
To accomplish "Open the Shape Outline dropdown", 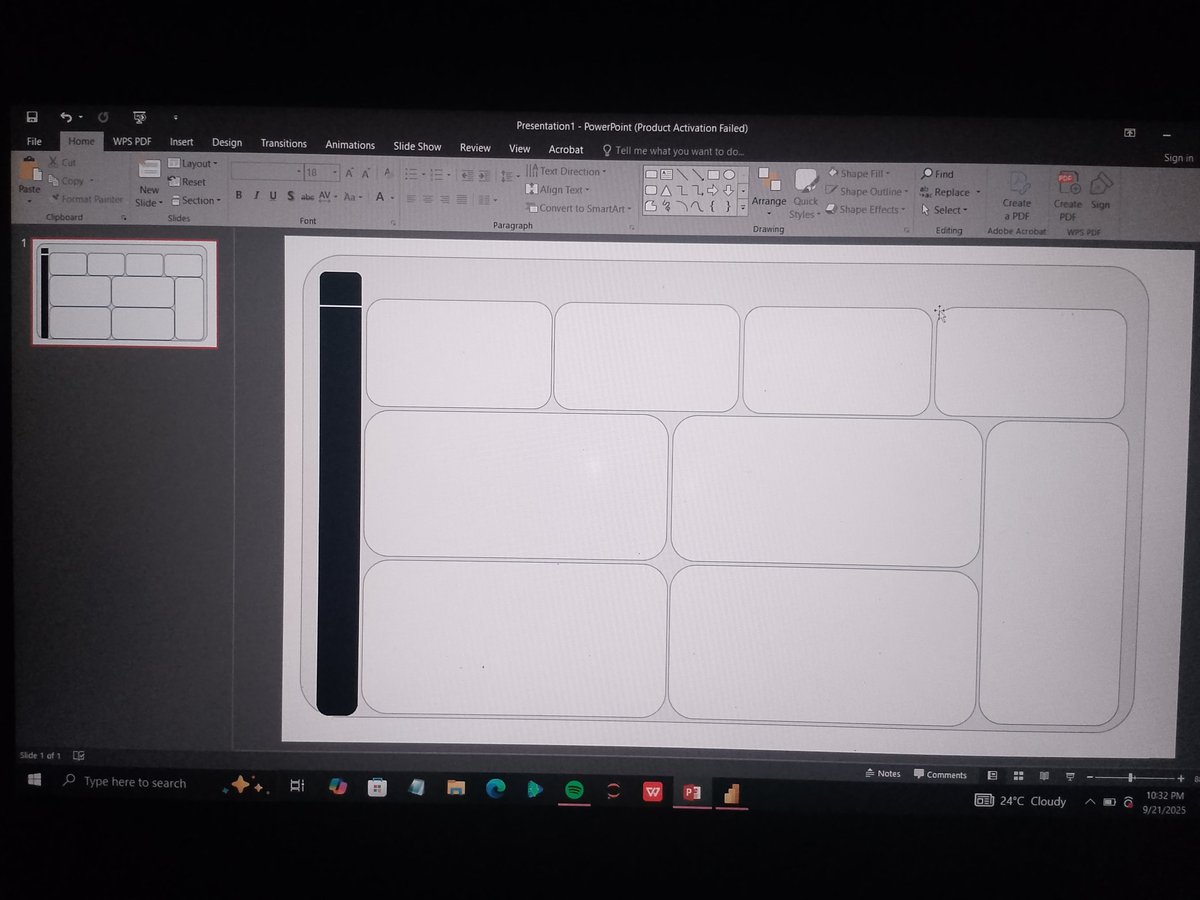I will tap(866, 191).
